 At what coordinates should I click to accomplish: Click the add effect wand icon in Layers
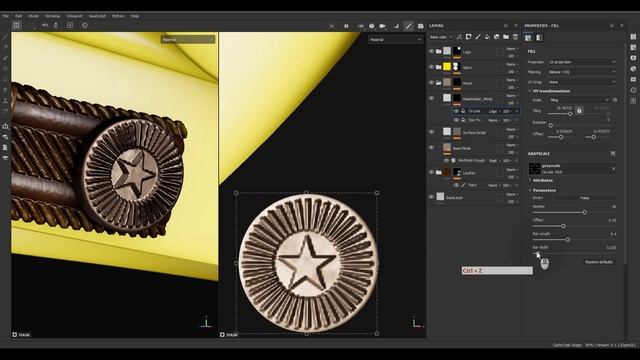coord(459,37)
